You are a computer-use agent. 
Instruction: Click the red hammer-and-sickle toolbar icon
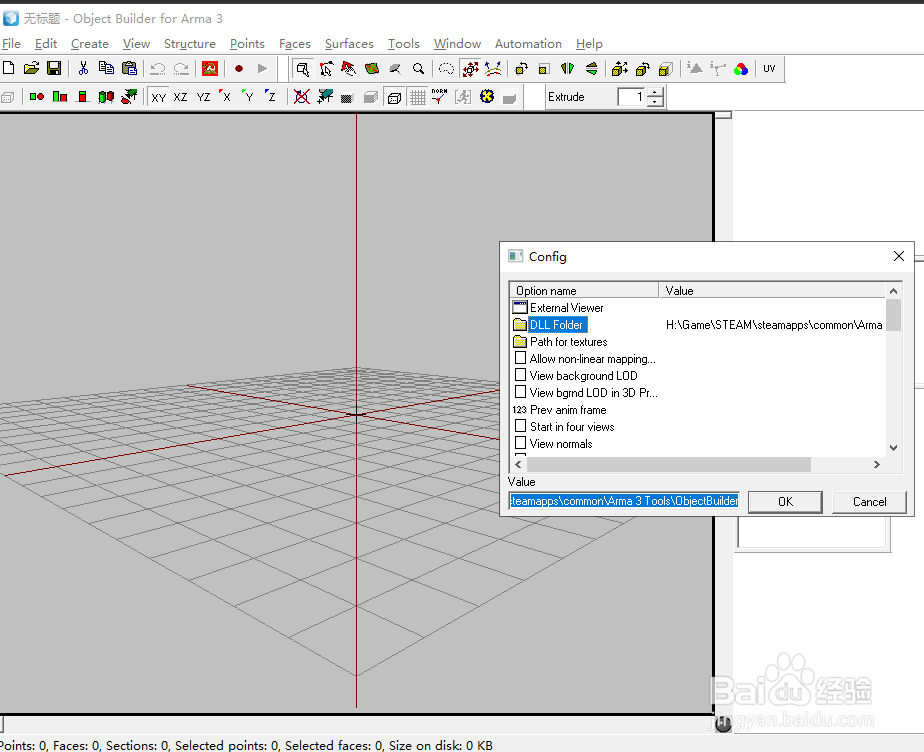[210, 68]
